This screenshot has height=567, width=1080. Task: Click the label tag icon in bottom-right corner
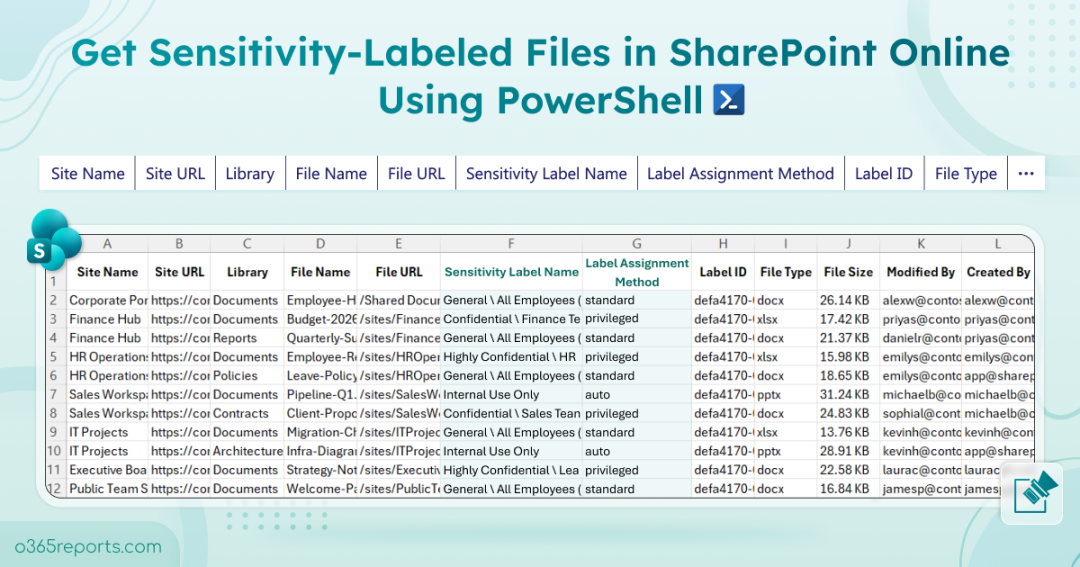pos(1033,493)
